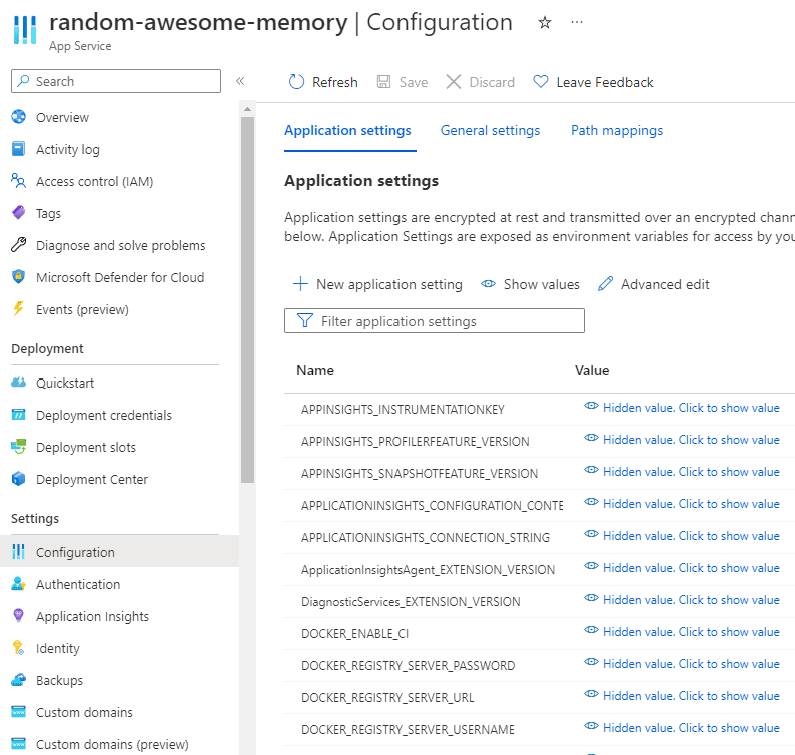This screenshot has height=755, width=795.
Task: Click the Access control (IAM) people icon
Action: pos(19,181)
